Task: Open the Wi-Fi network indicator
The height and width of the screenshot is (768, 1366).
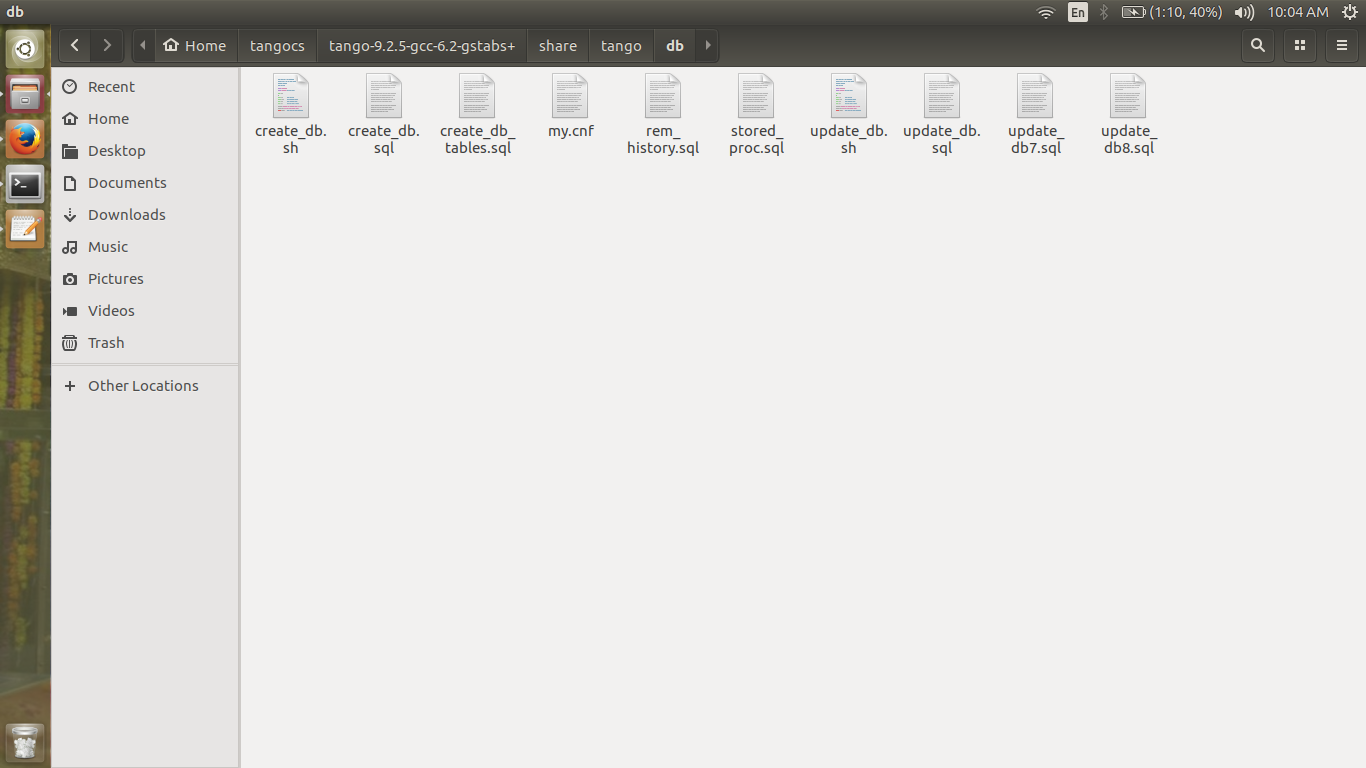Action: click(1046, 12)
